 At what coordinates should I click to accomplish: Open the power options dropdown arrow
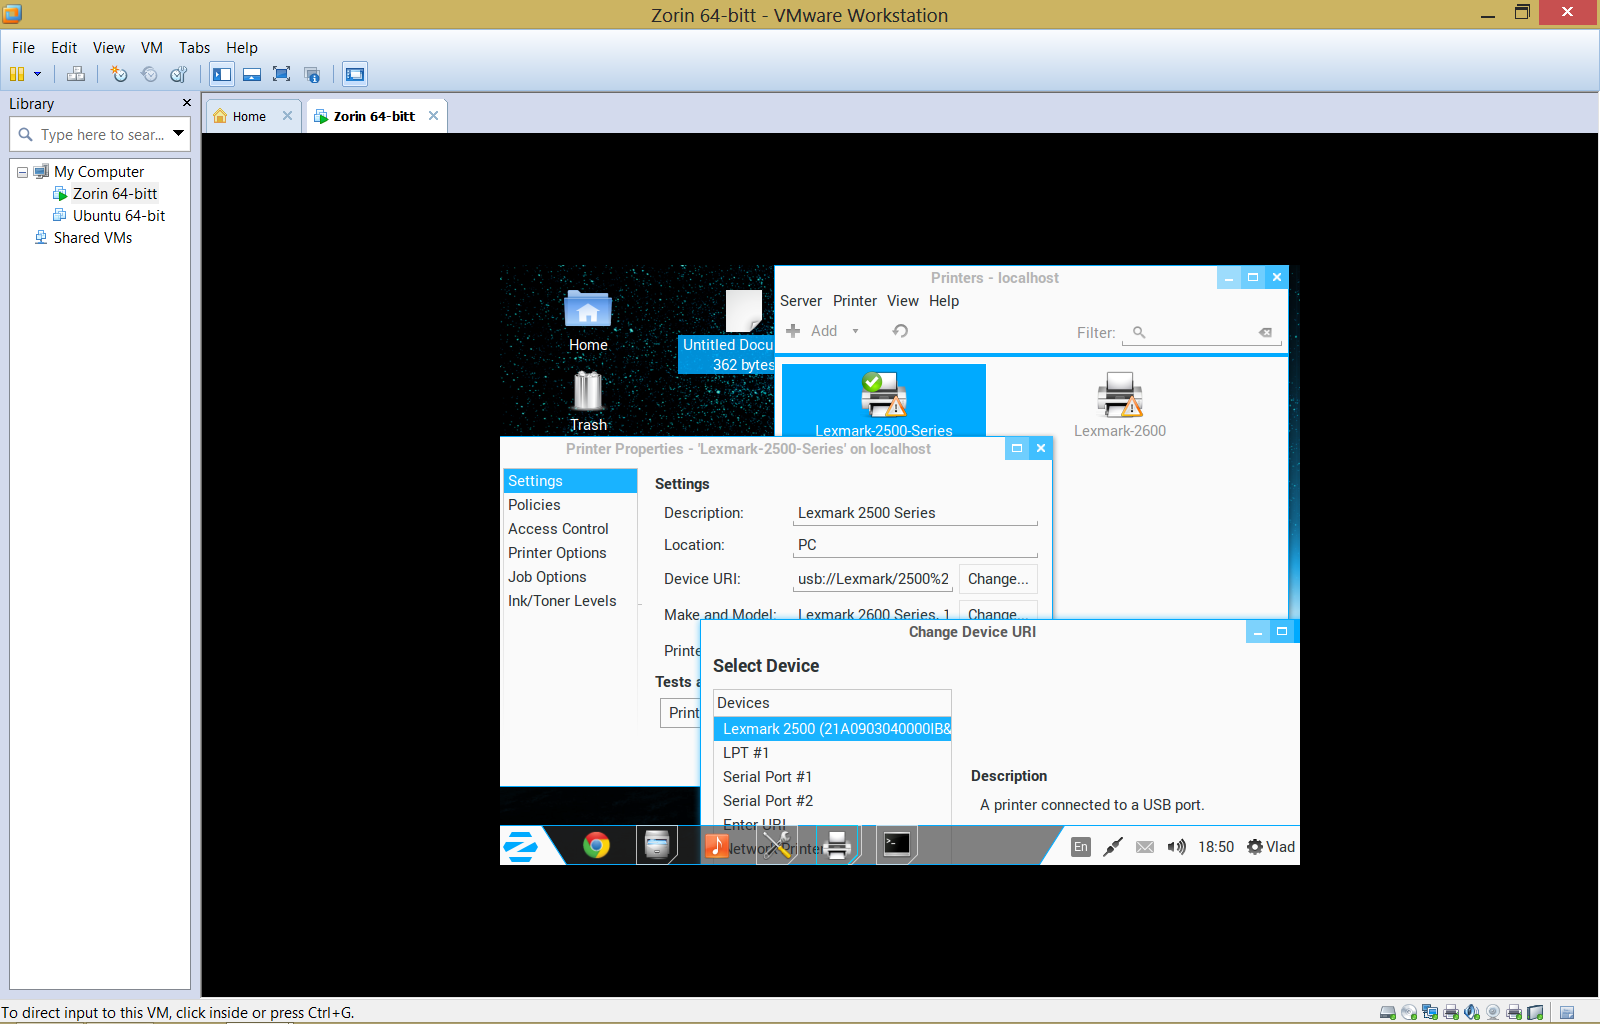click(x=38, y=74)
